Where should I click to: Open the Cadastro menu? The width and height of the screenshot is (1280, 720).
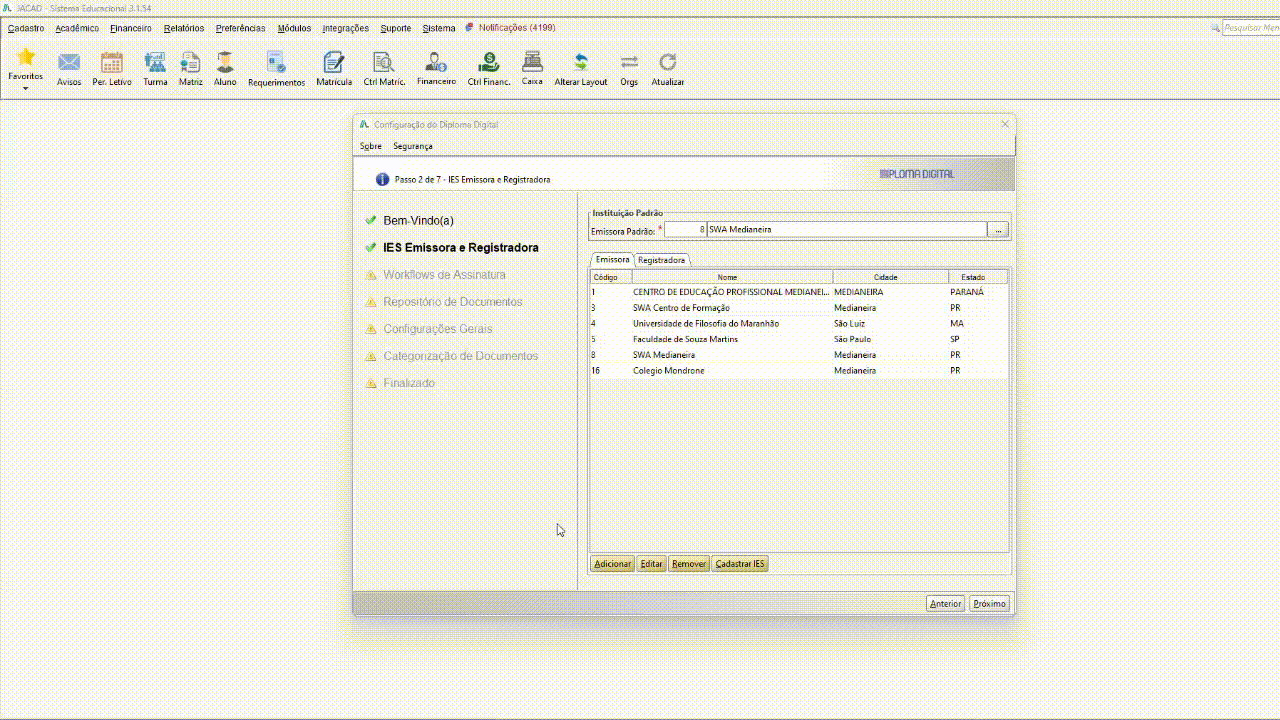click(26, 28)
